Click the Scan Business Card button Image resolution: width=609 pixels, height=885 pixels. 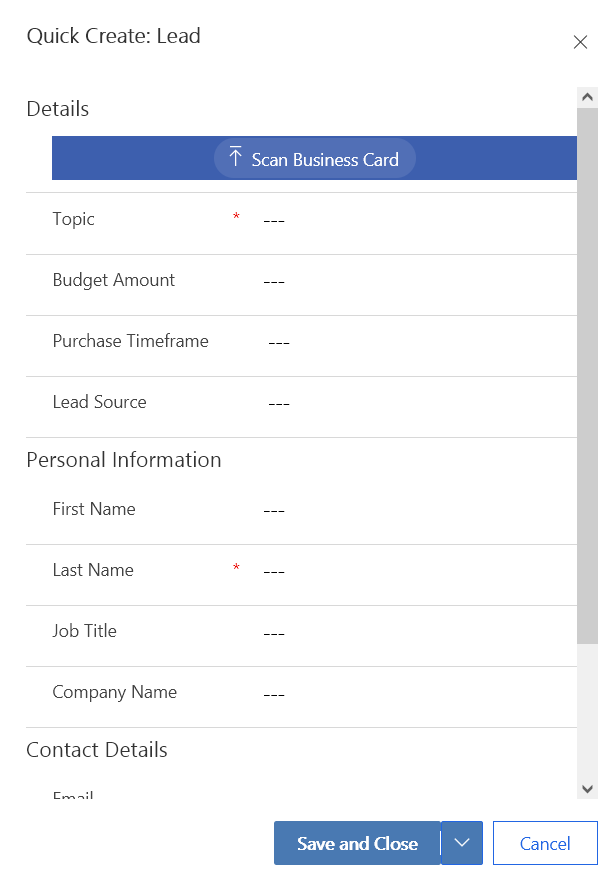pos(315,159)
